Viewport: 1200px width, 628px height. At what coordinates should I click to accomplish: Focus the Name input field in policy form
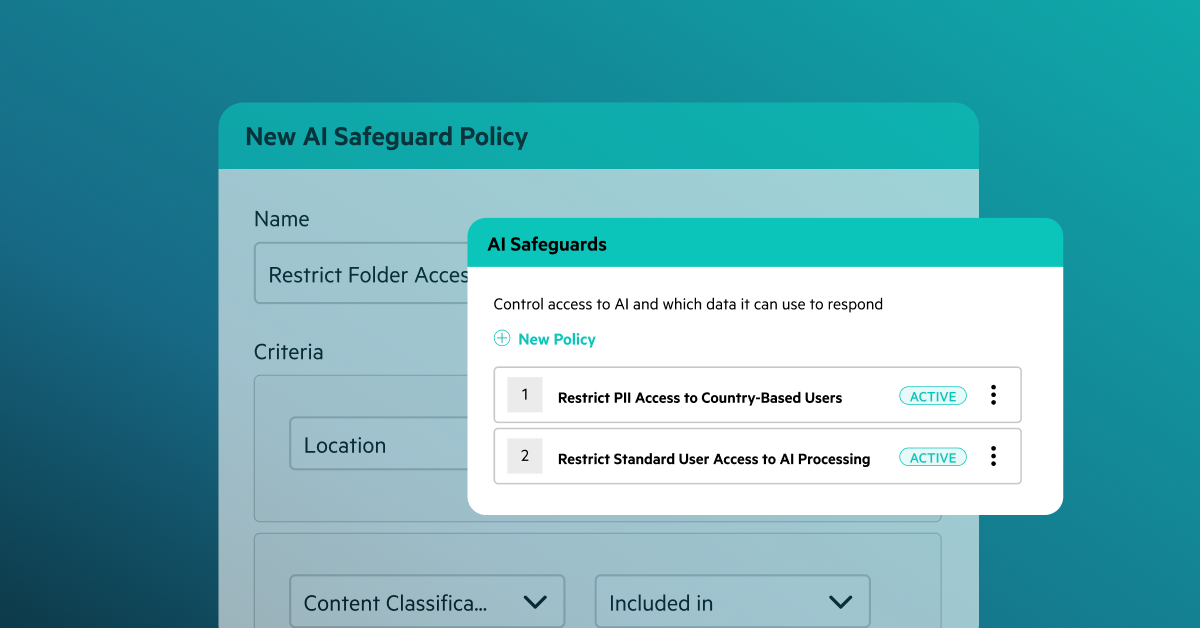click(361, 273)
